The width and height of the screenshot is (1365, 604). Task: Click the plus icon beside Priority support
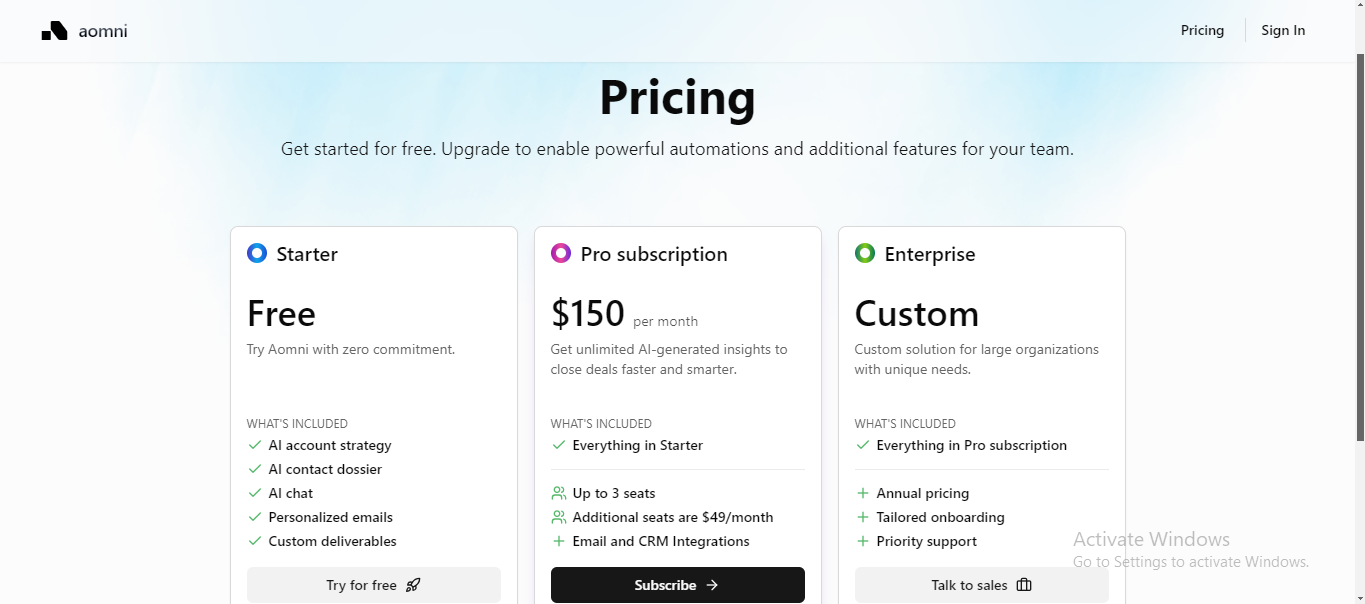coord(863,541)
